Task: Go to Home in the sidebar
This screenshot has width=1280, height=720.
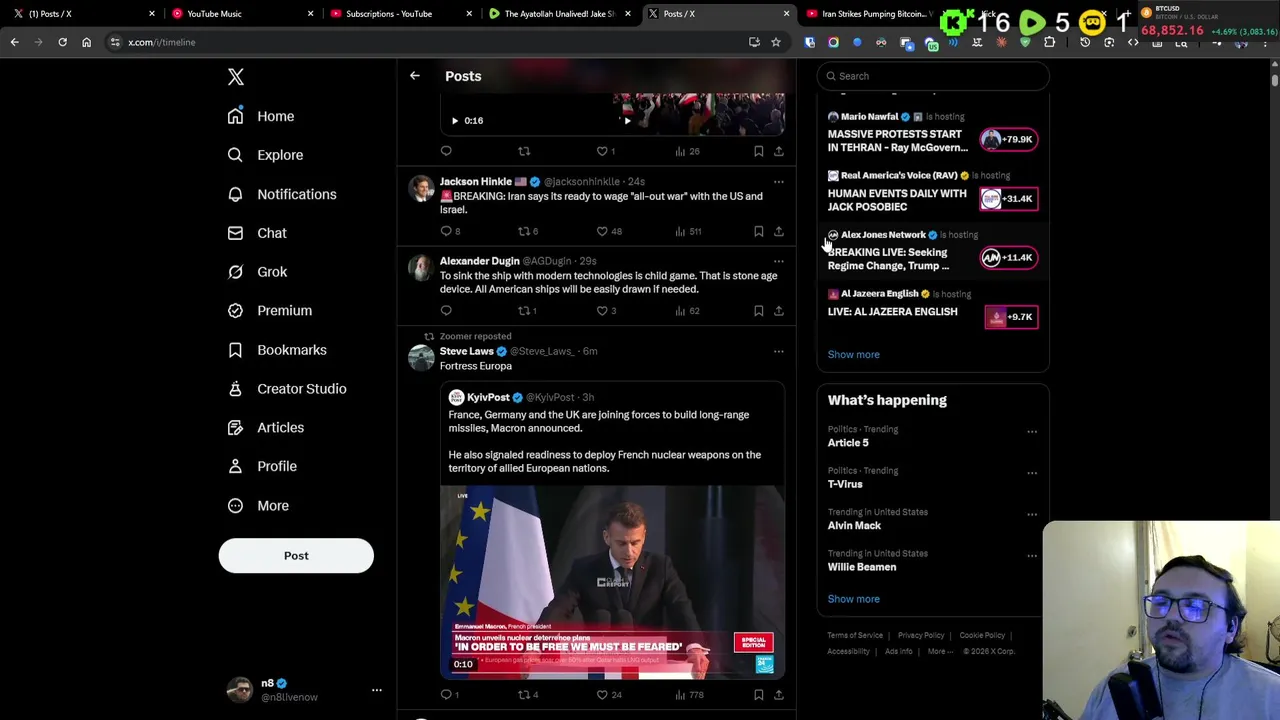Action: click(261, 116)
